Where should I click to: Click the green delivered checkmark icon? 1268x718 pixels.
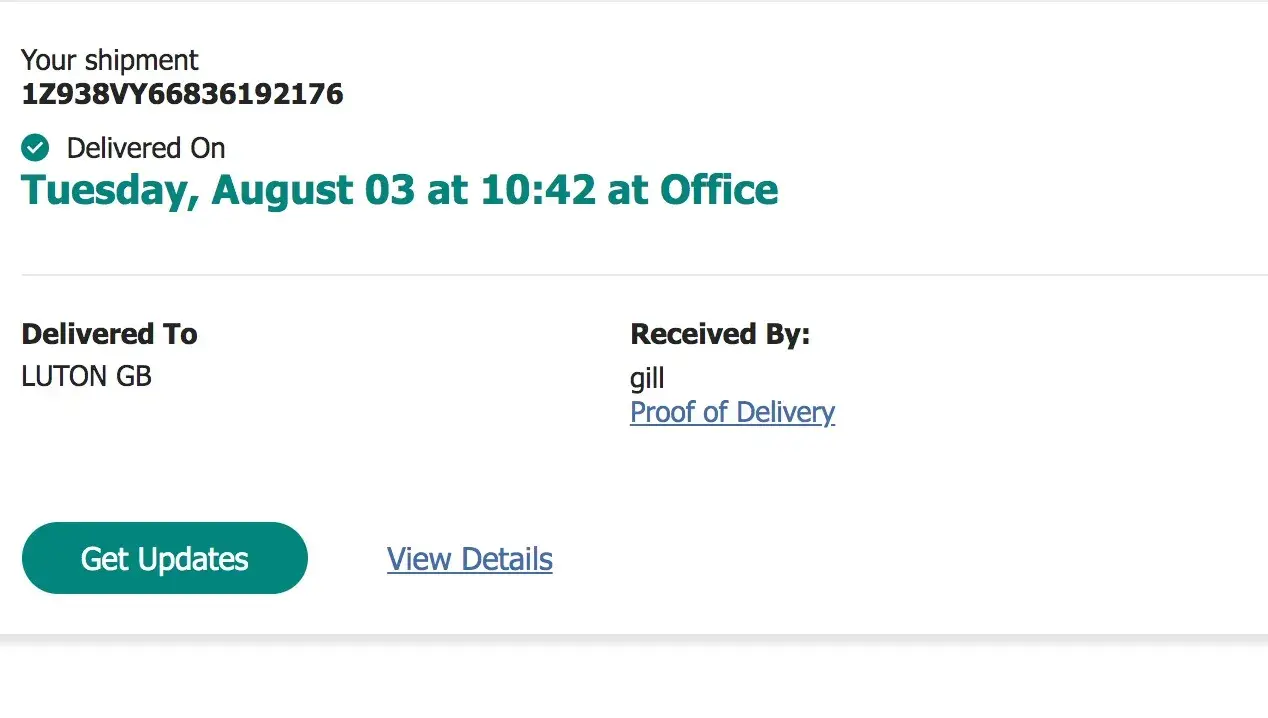click(35, 148)
